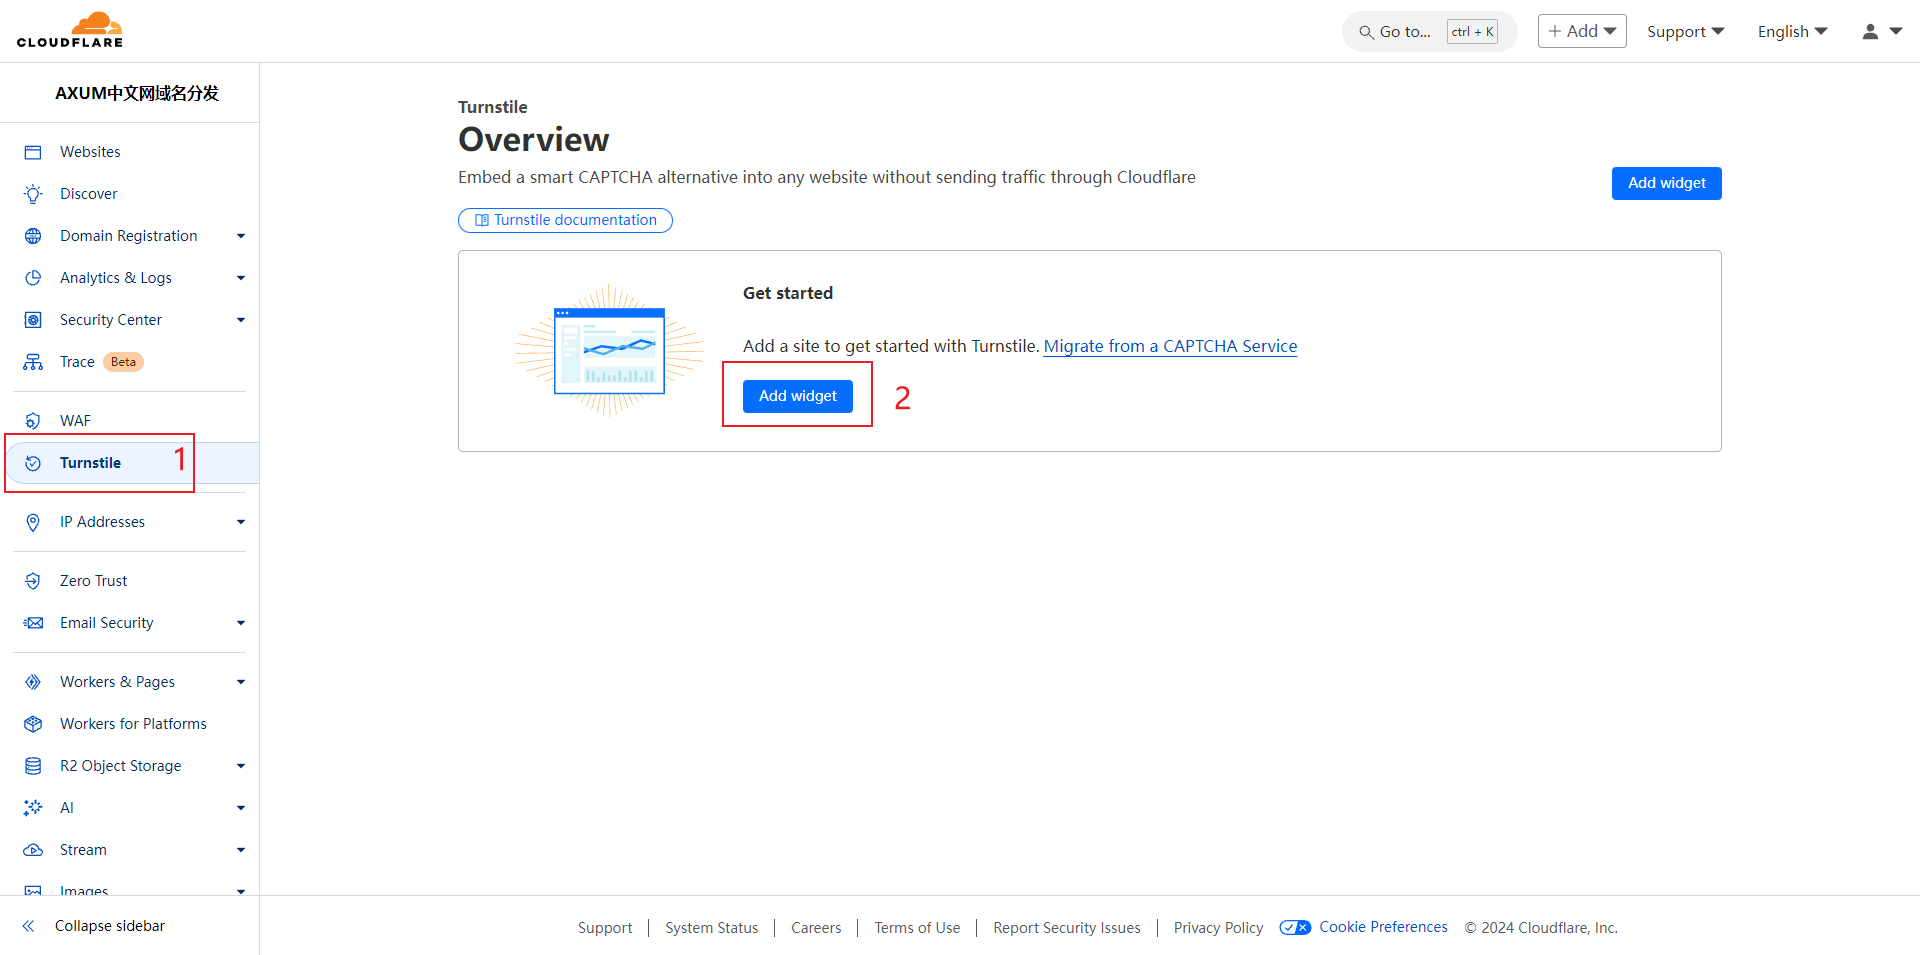This screenshot has height=955, width=1920.
Task: Open the Support dropdown in header
Action: coord(1686,32)
